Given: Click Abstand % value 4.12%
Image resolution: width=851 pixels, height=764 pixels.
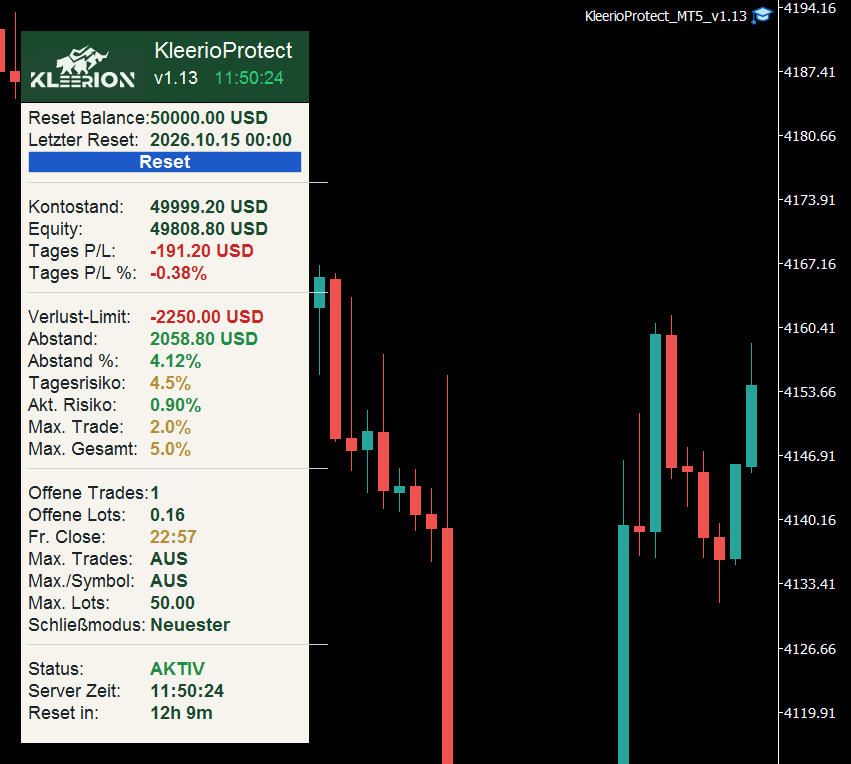Looking at the screenshot, I should click(176, 361).
